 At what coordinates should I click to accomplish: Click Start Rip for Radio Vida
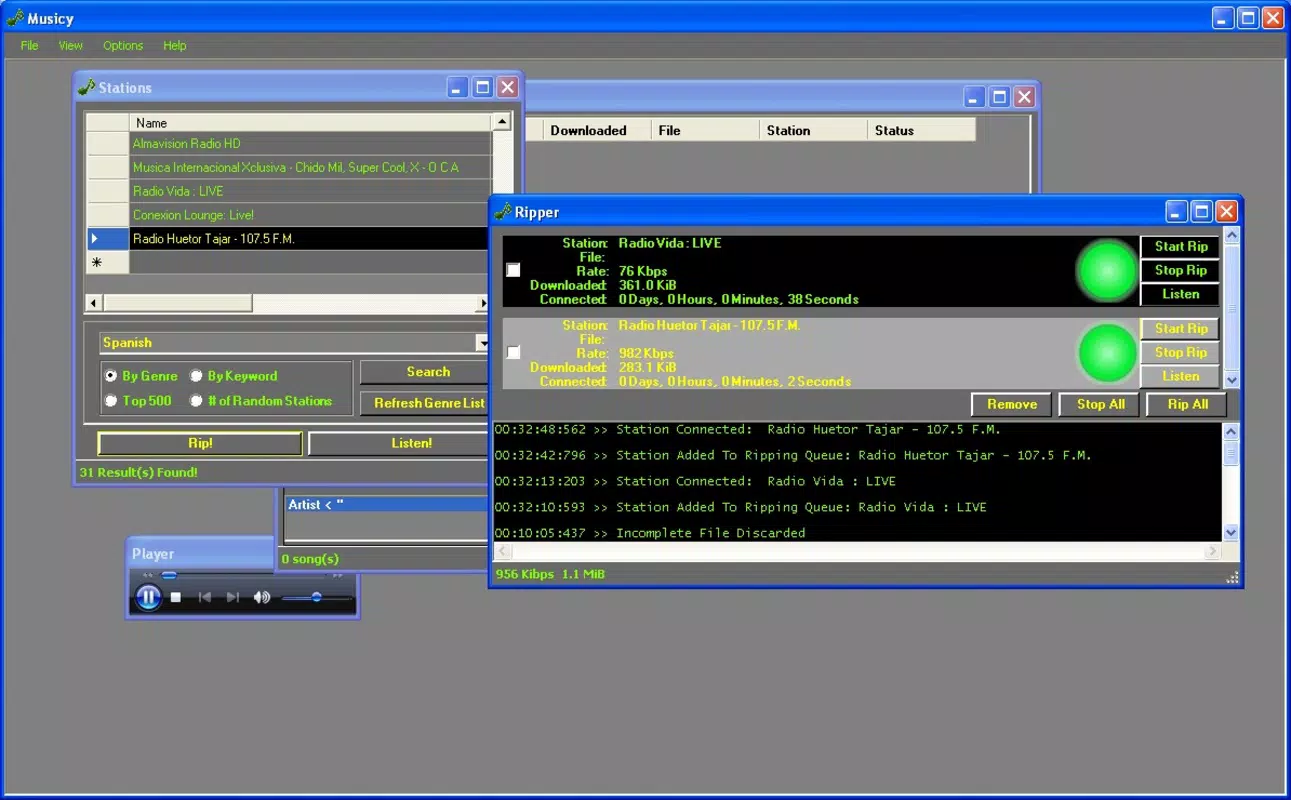(x=1180, y=247)
